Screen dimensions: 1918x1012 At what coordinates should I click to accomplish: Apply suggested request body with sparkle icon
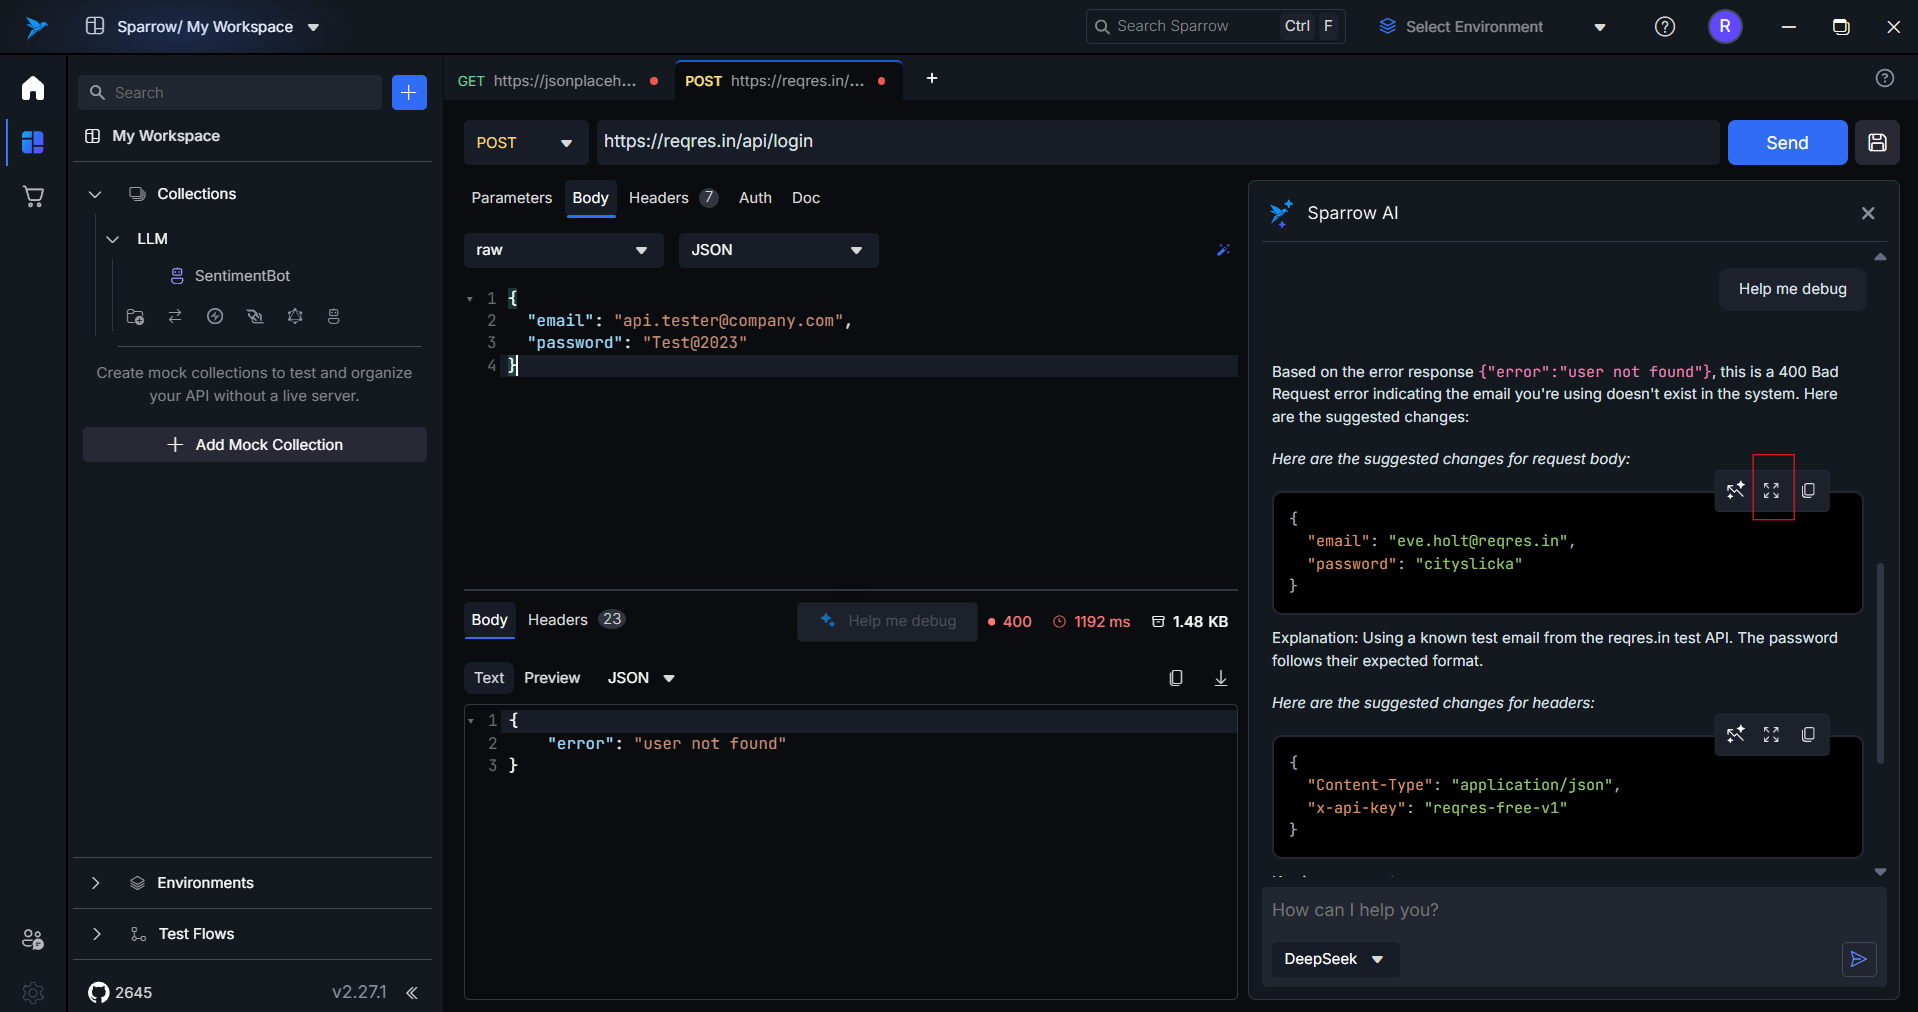[x=1735, y=490]
